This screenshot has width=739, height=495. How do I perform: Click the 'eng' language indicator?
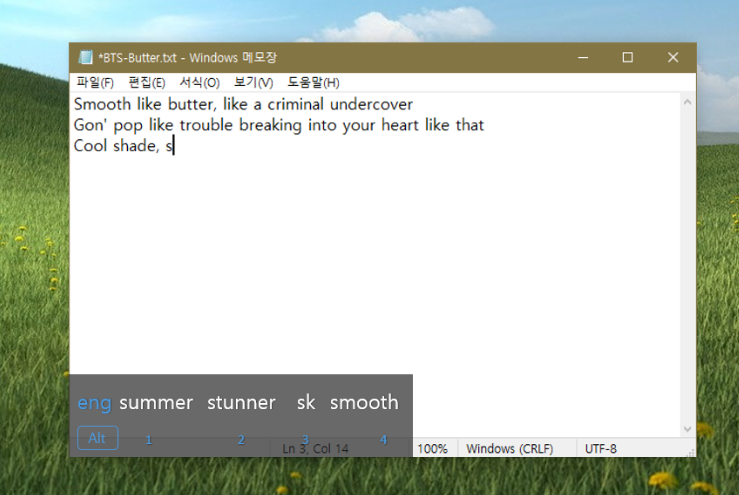pos(94,404)
